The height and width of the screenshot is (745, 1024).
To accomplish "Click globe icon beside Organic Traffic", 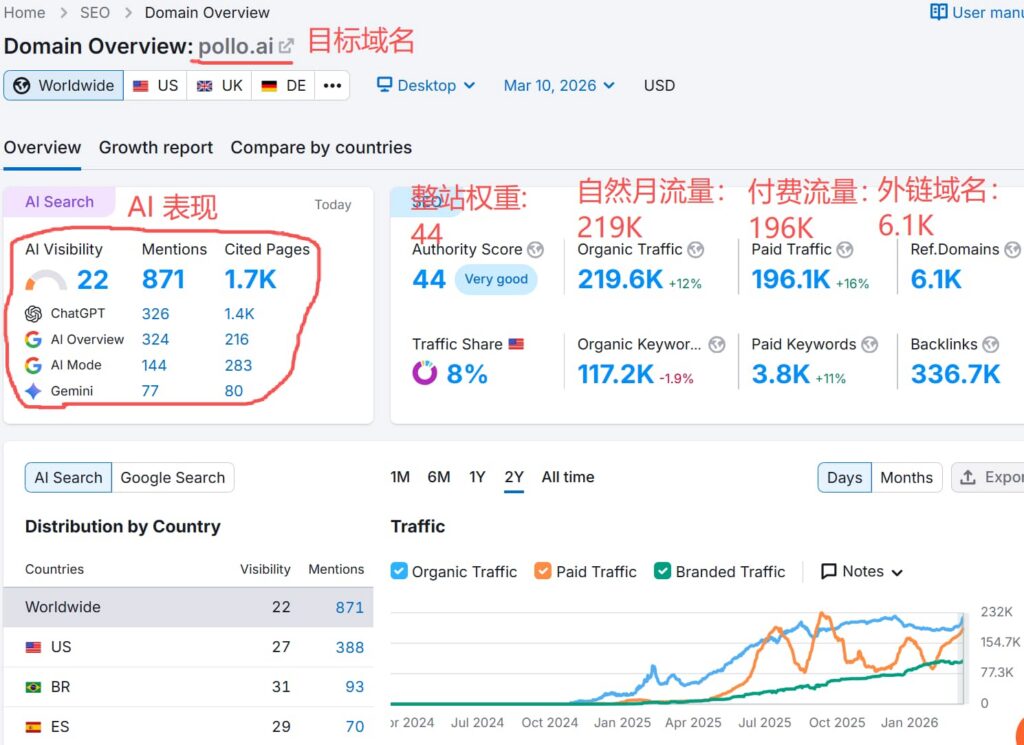I will point(696,249).
